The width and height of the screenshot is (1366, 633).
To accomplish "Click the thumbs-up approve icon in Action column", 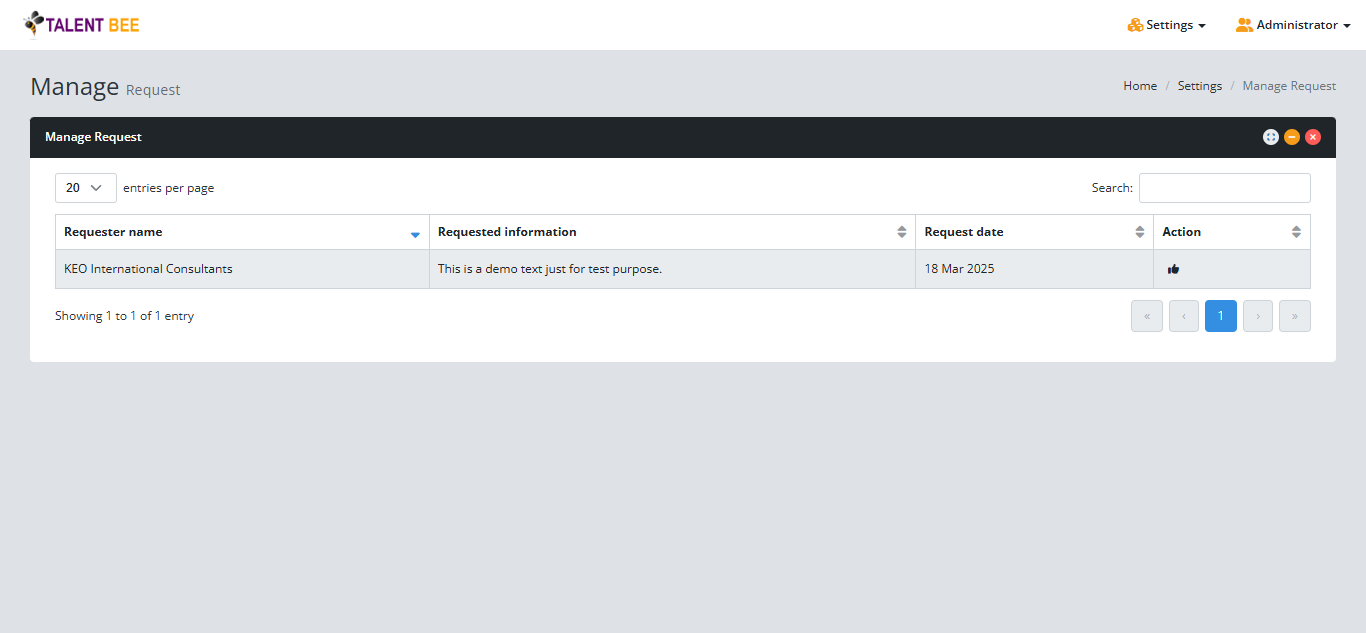I will point(1173,268).
